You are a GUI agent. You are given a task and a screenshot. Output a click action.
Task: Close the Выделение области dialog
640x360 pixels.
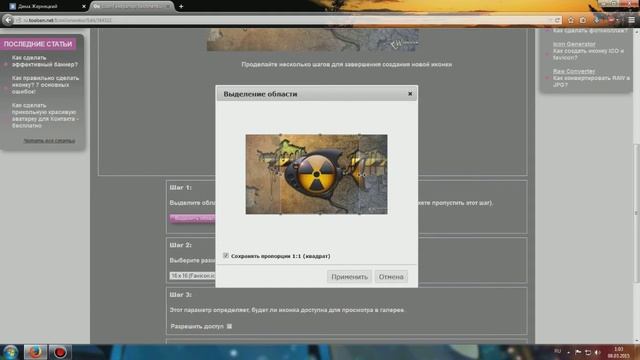tap(410, 94)
